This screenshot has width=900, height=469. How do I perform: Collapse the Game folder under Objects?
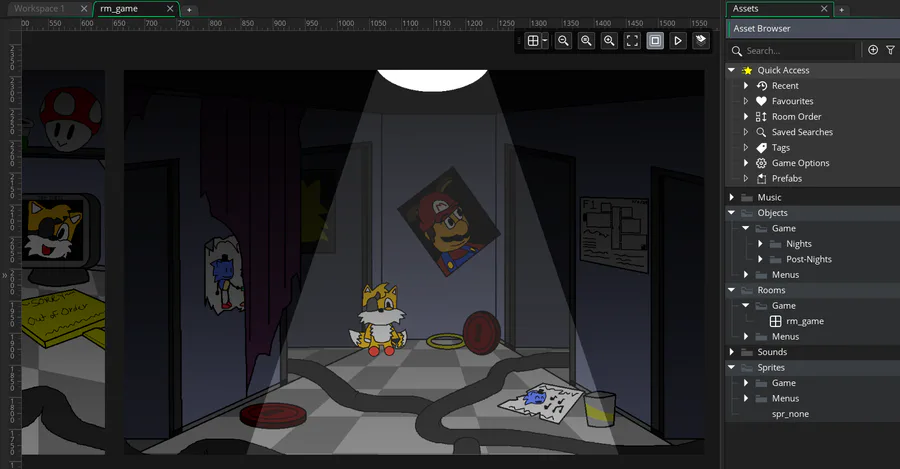click(x=746, y=228)
